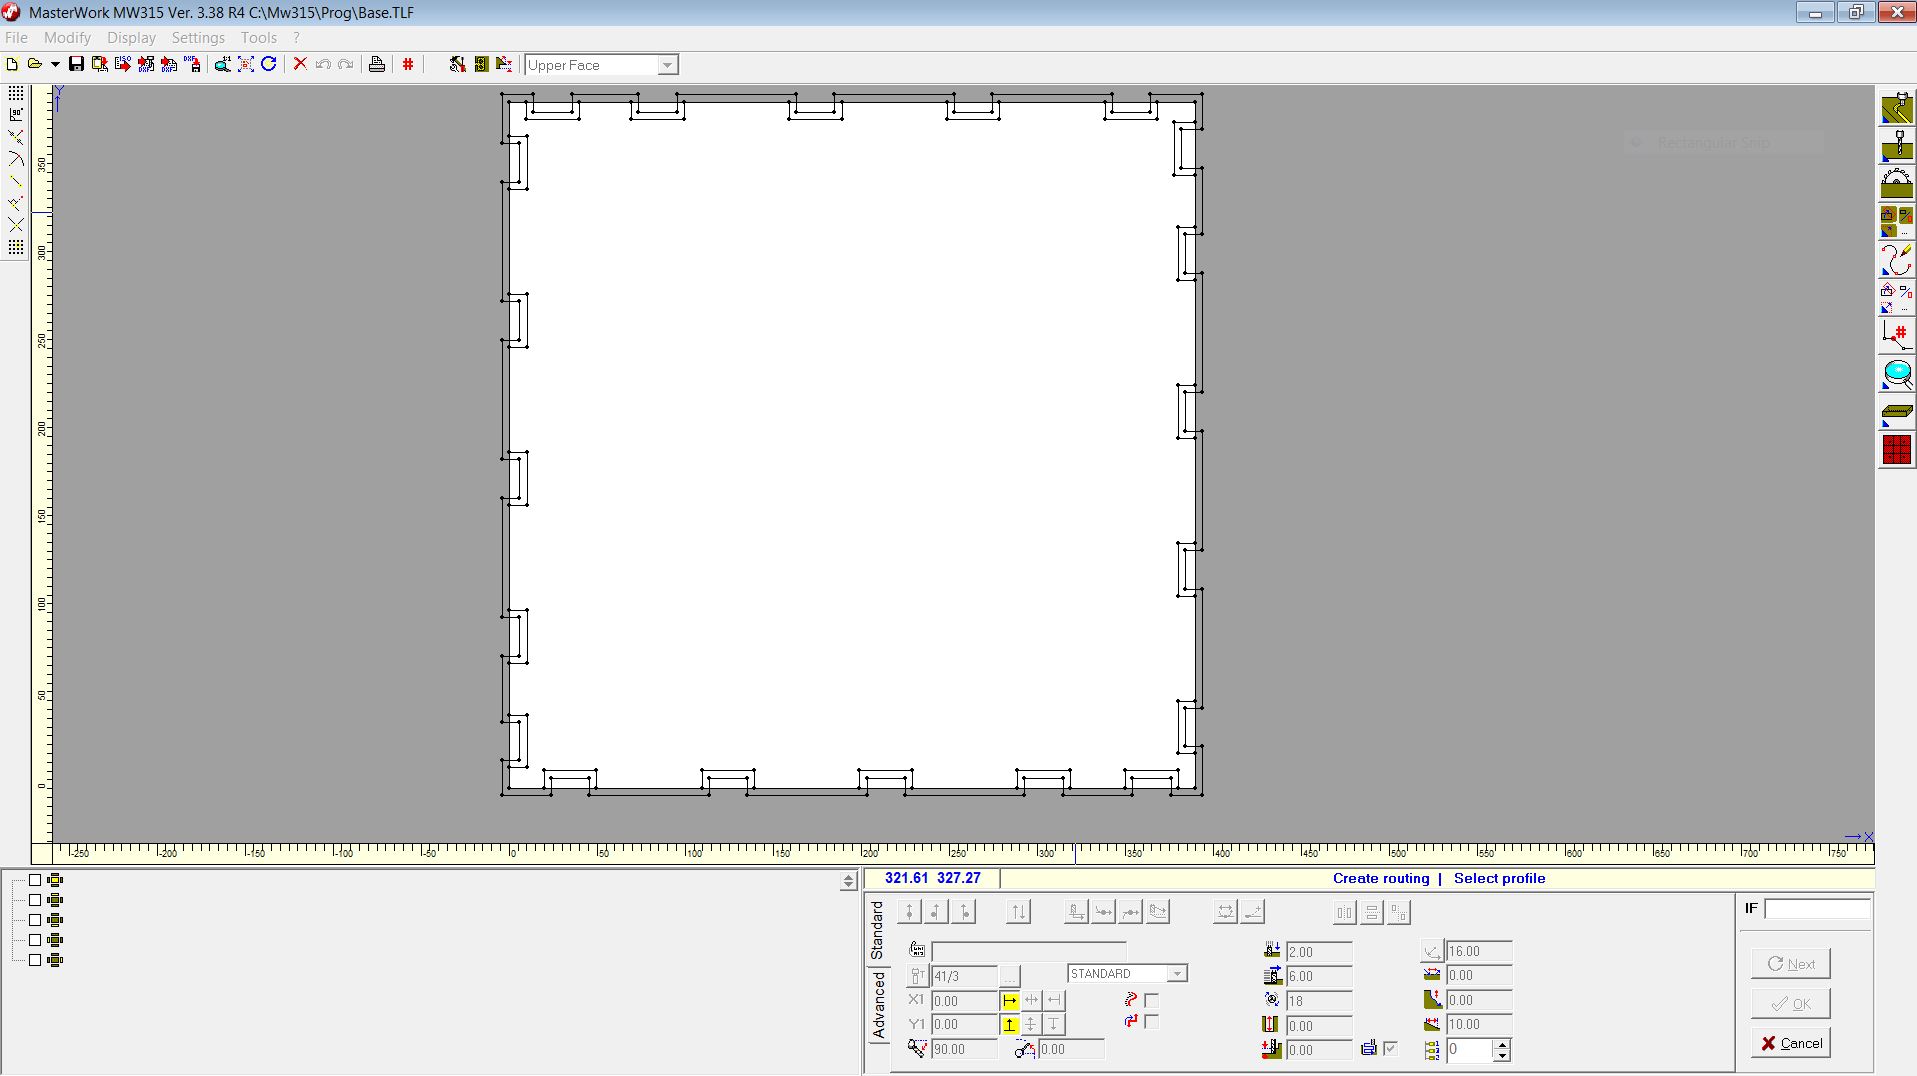
Task: Open the Tools menu
Action: pos(259,38)
